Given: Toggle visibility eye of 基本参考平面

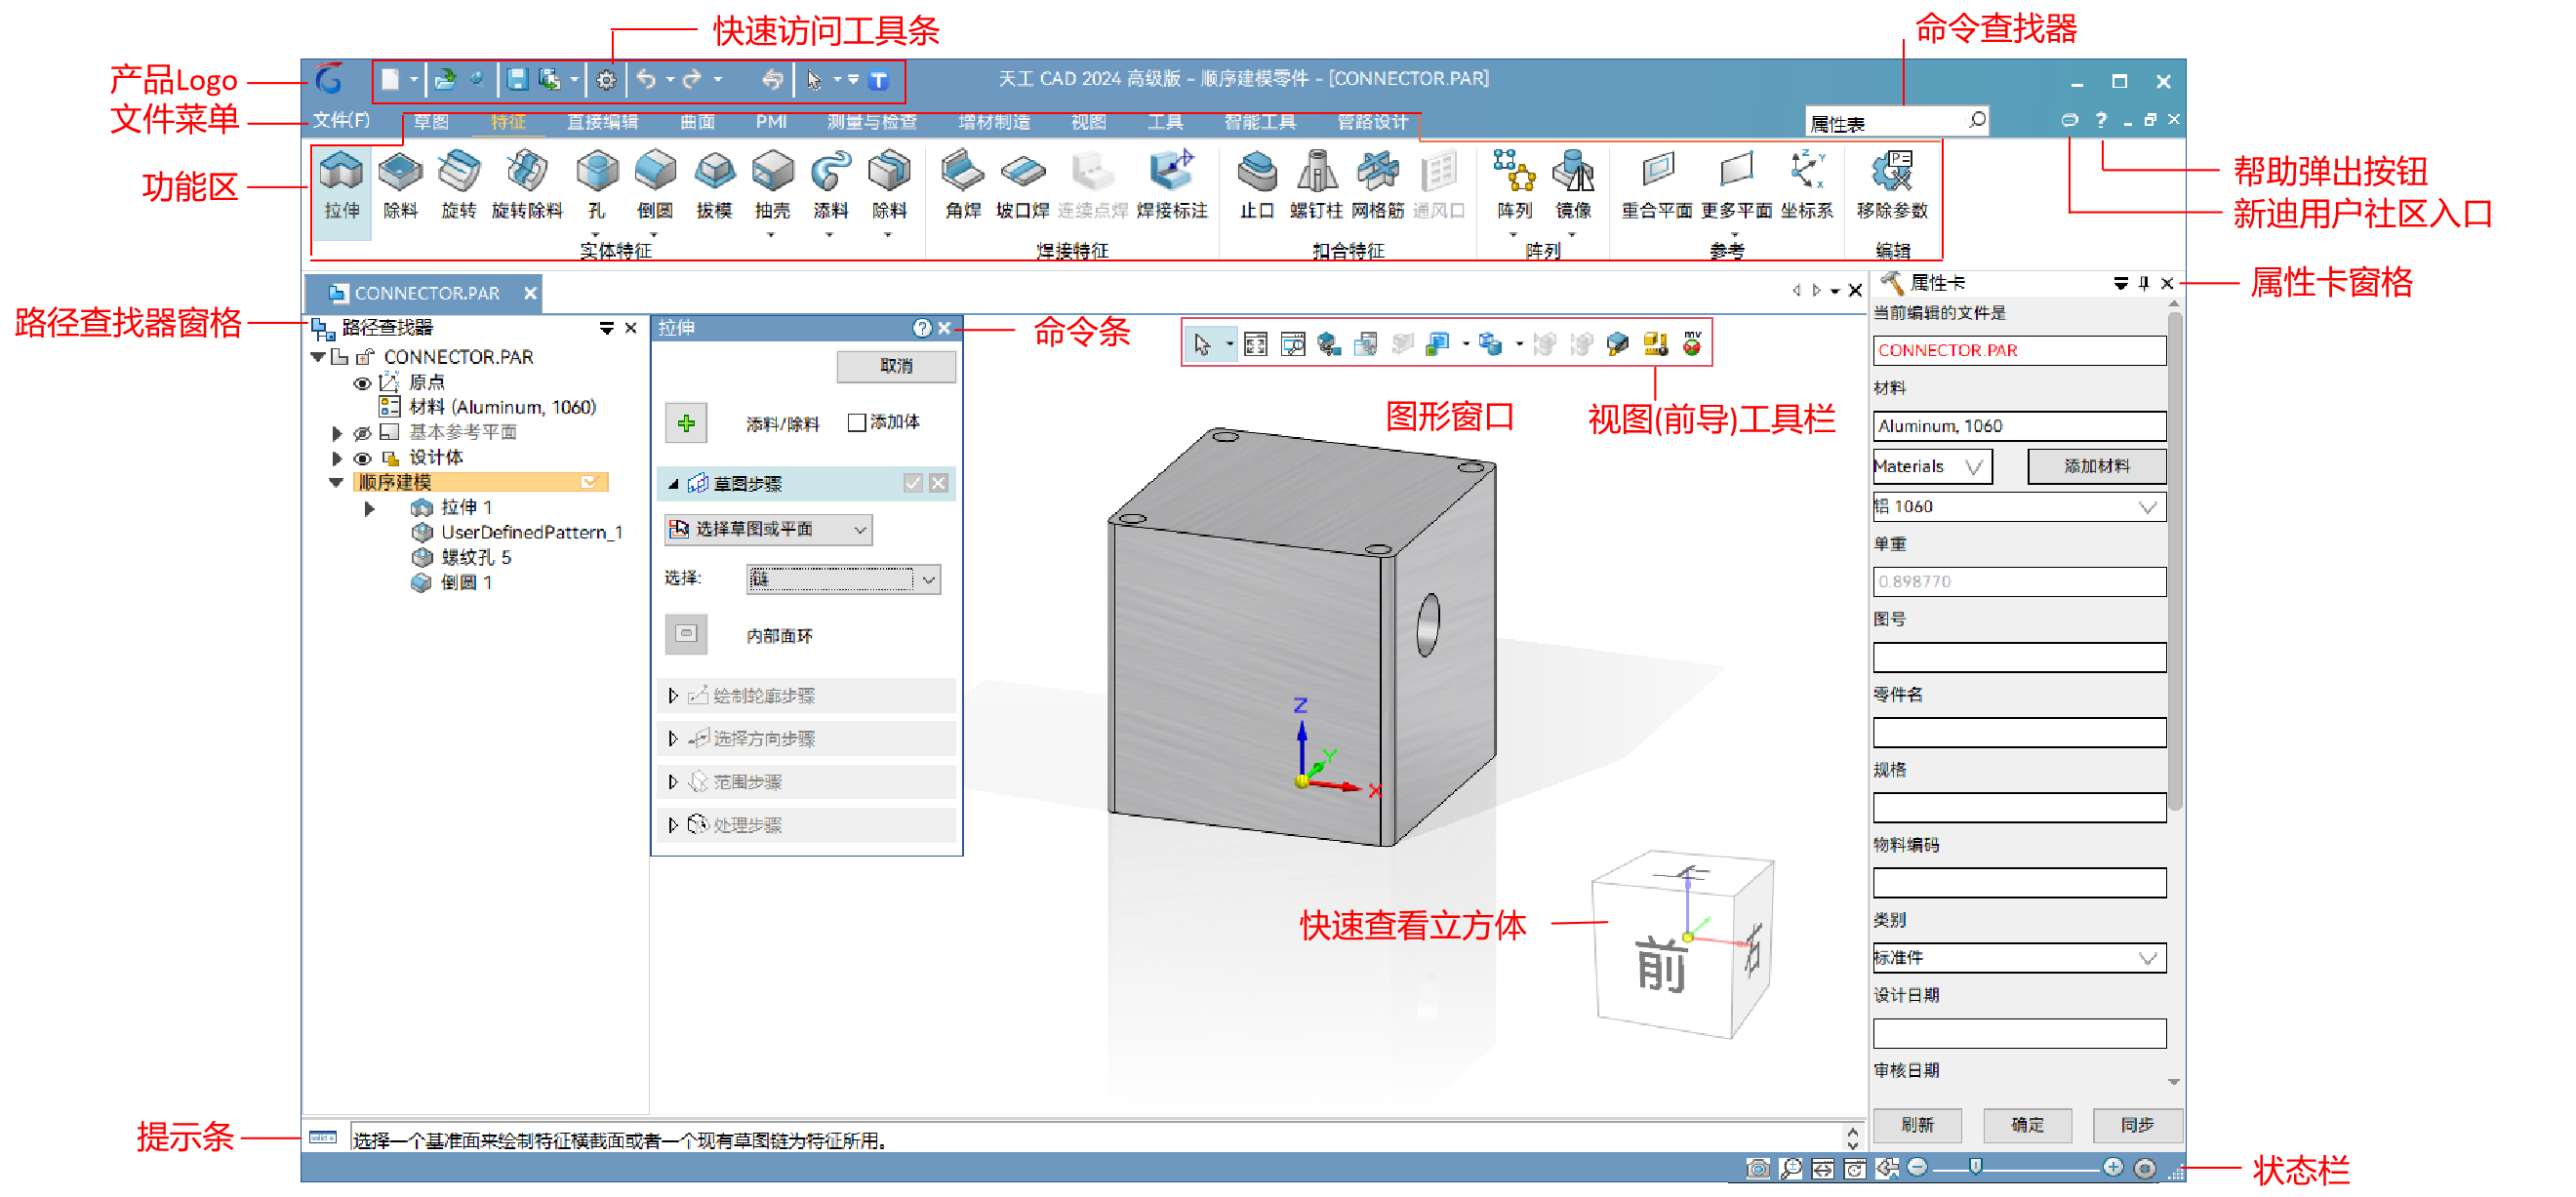Looking at the screenshot, I should point(363,433).
